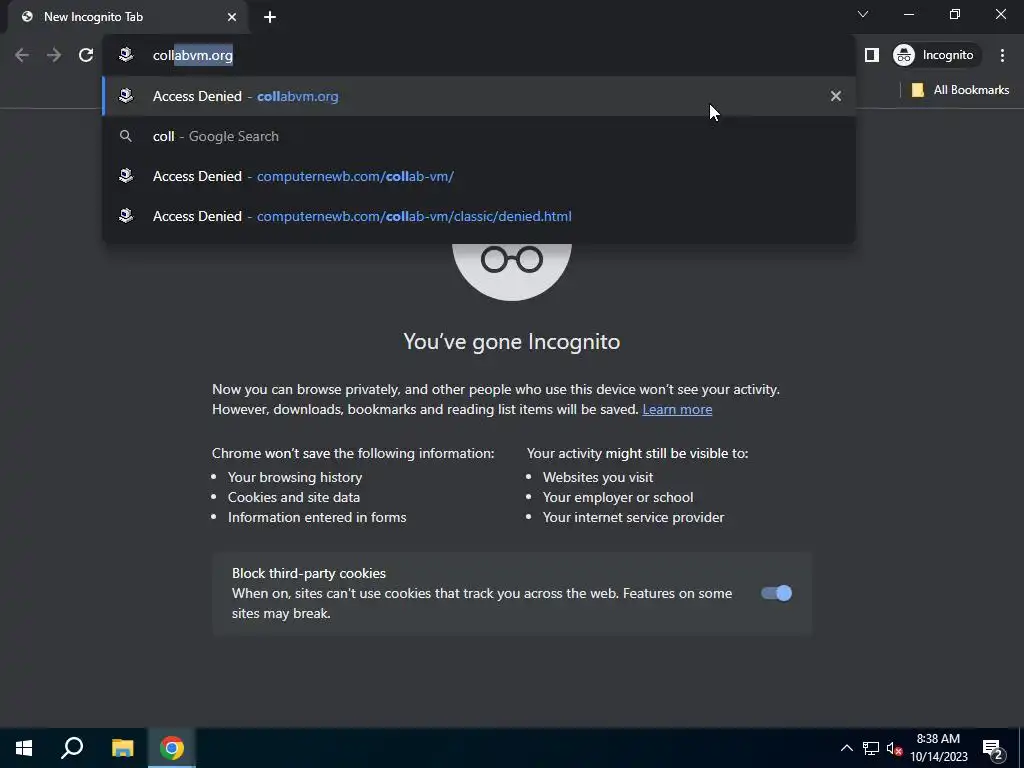The height and width of the screenshot is (768, 1024).
Task: Pick the computernewb.com/collab-vm/ suggestion
Action: pos(479,176)
